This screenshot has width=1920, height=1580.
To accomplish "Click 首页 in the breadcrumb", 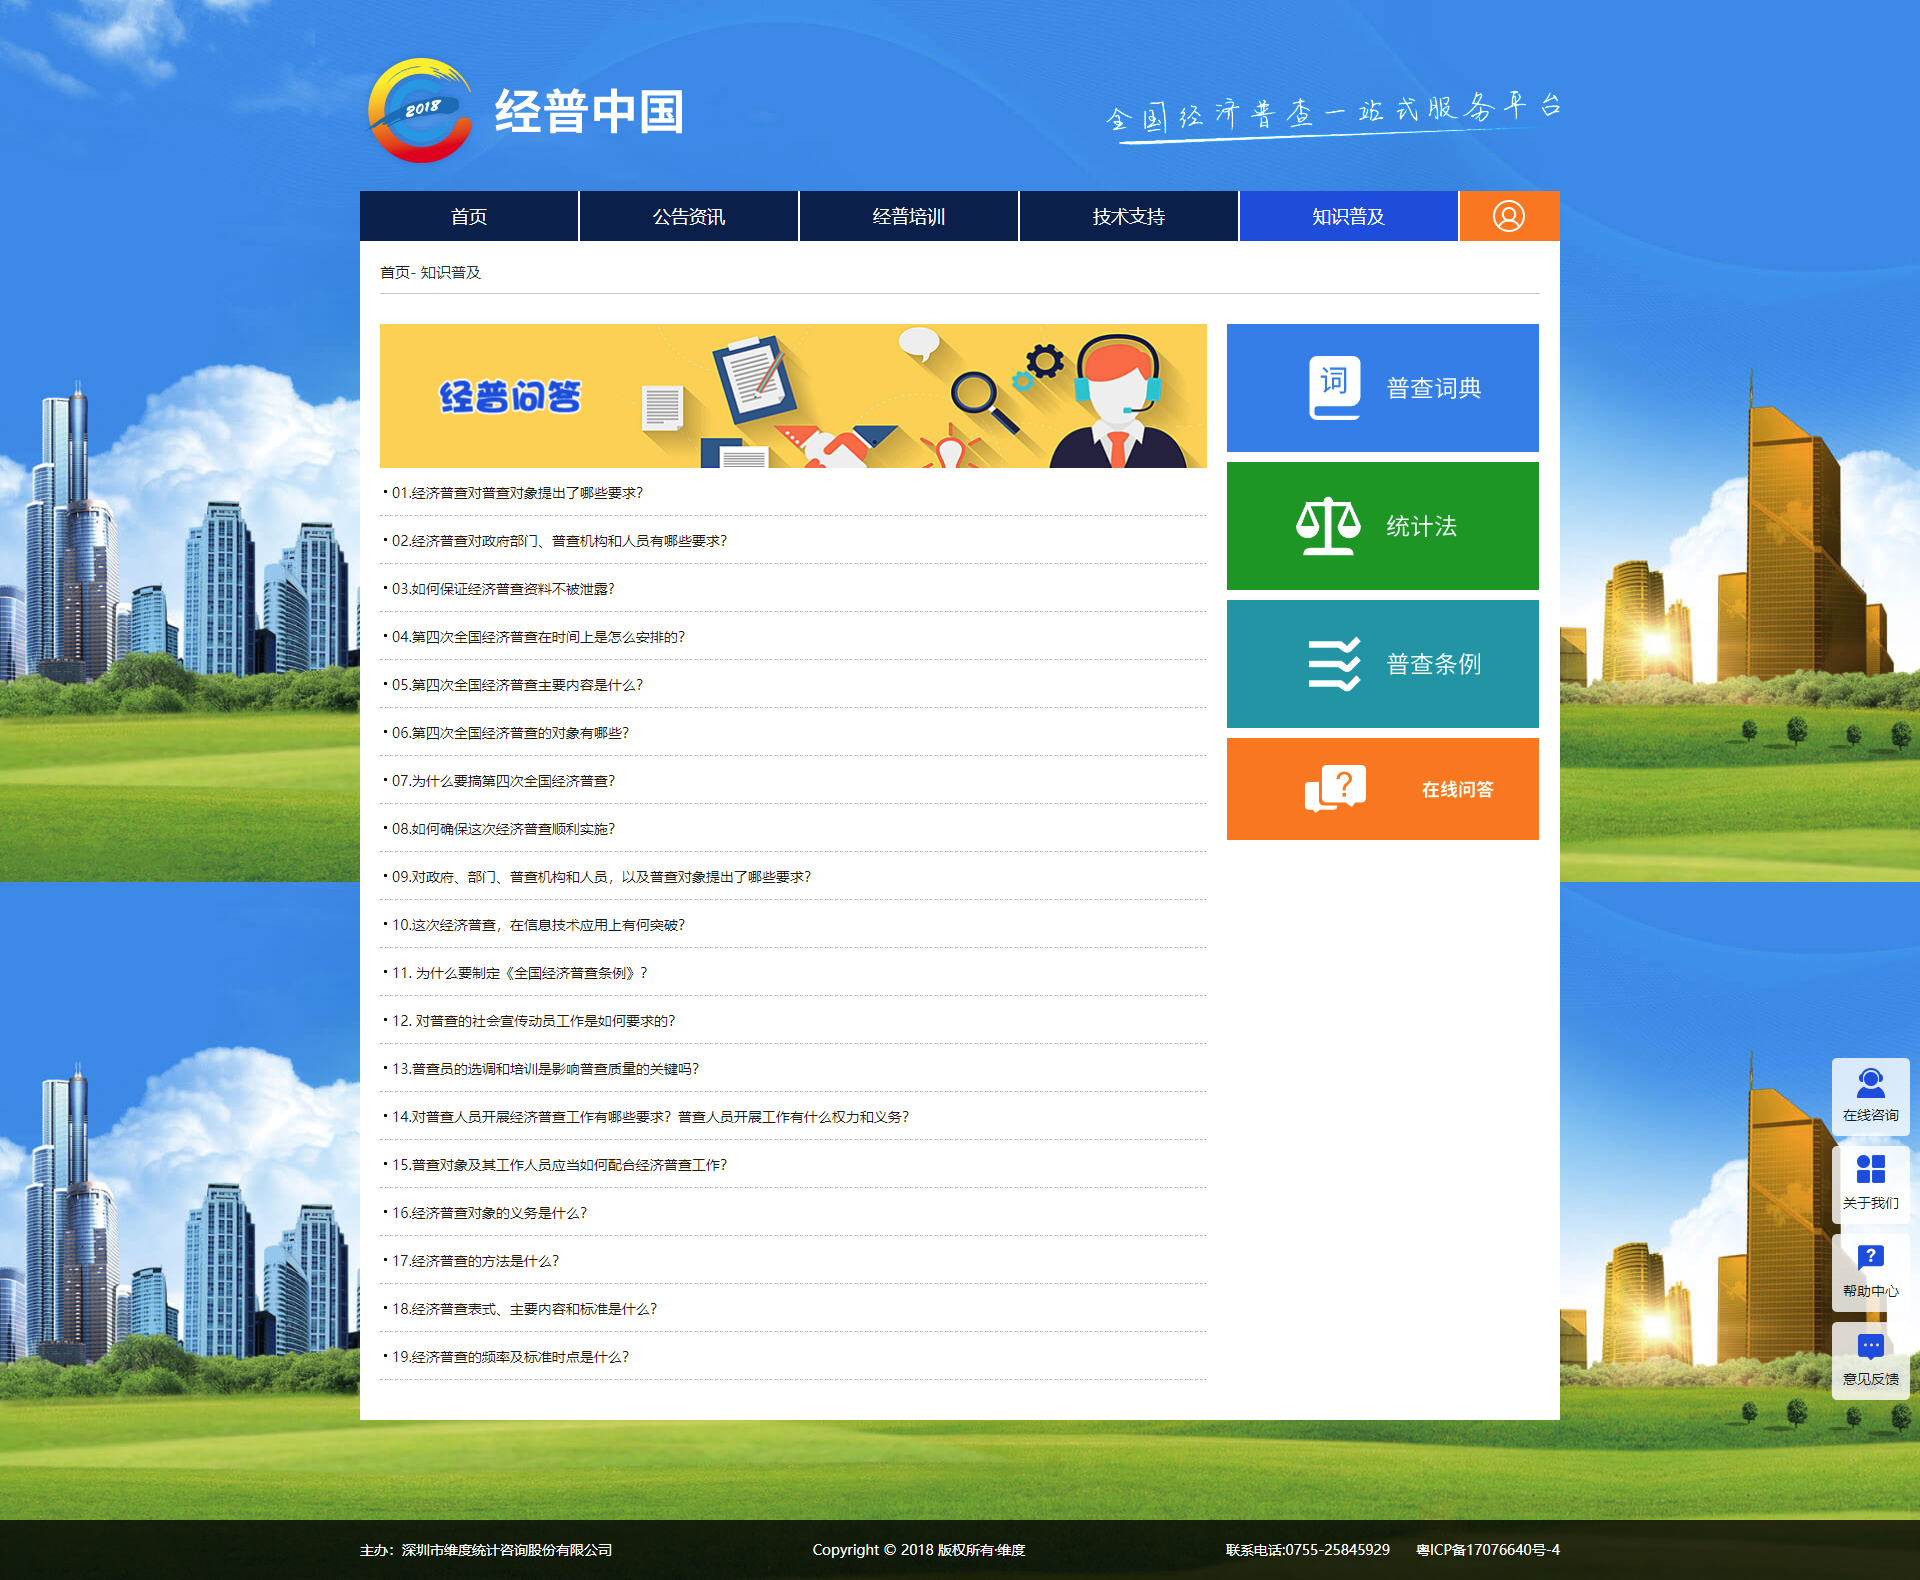I will click(394, 272).
